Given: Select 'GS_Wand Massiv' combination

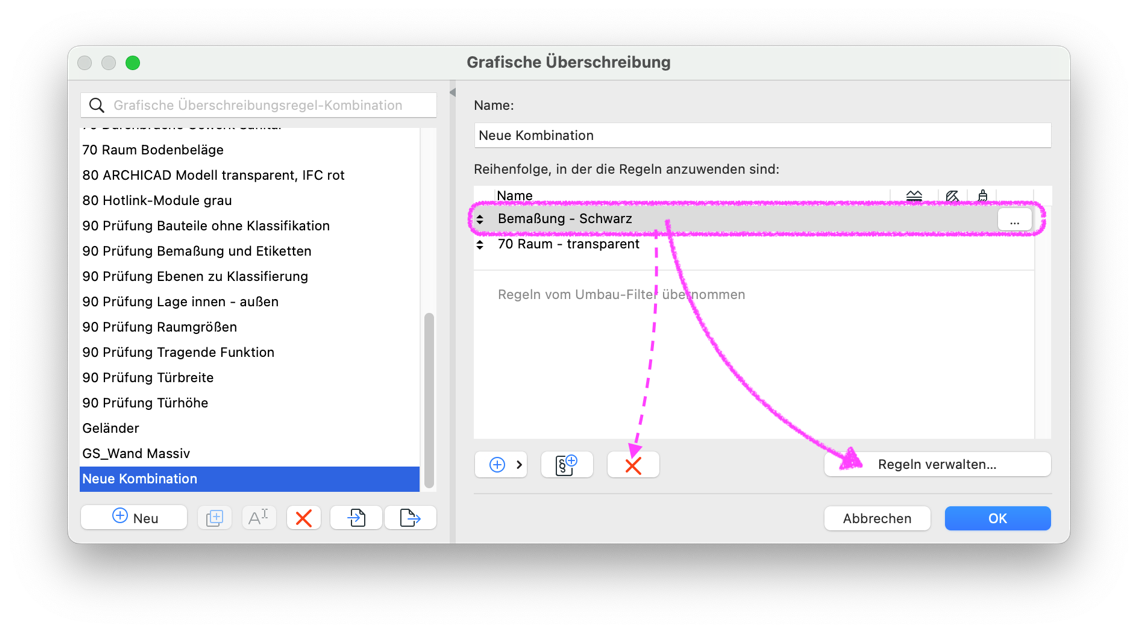Looking at the screenshot, I should (249, 454).
